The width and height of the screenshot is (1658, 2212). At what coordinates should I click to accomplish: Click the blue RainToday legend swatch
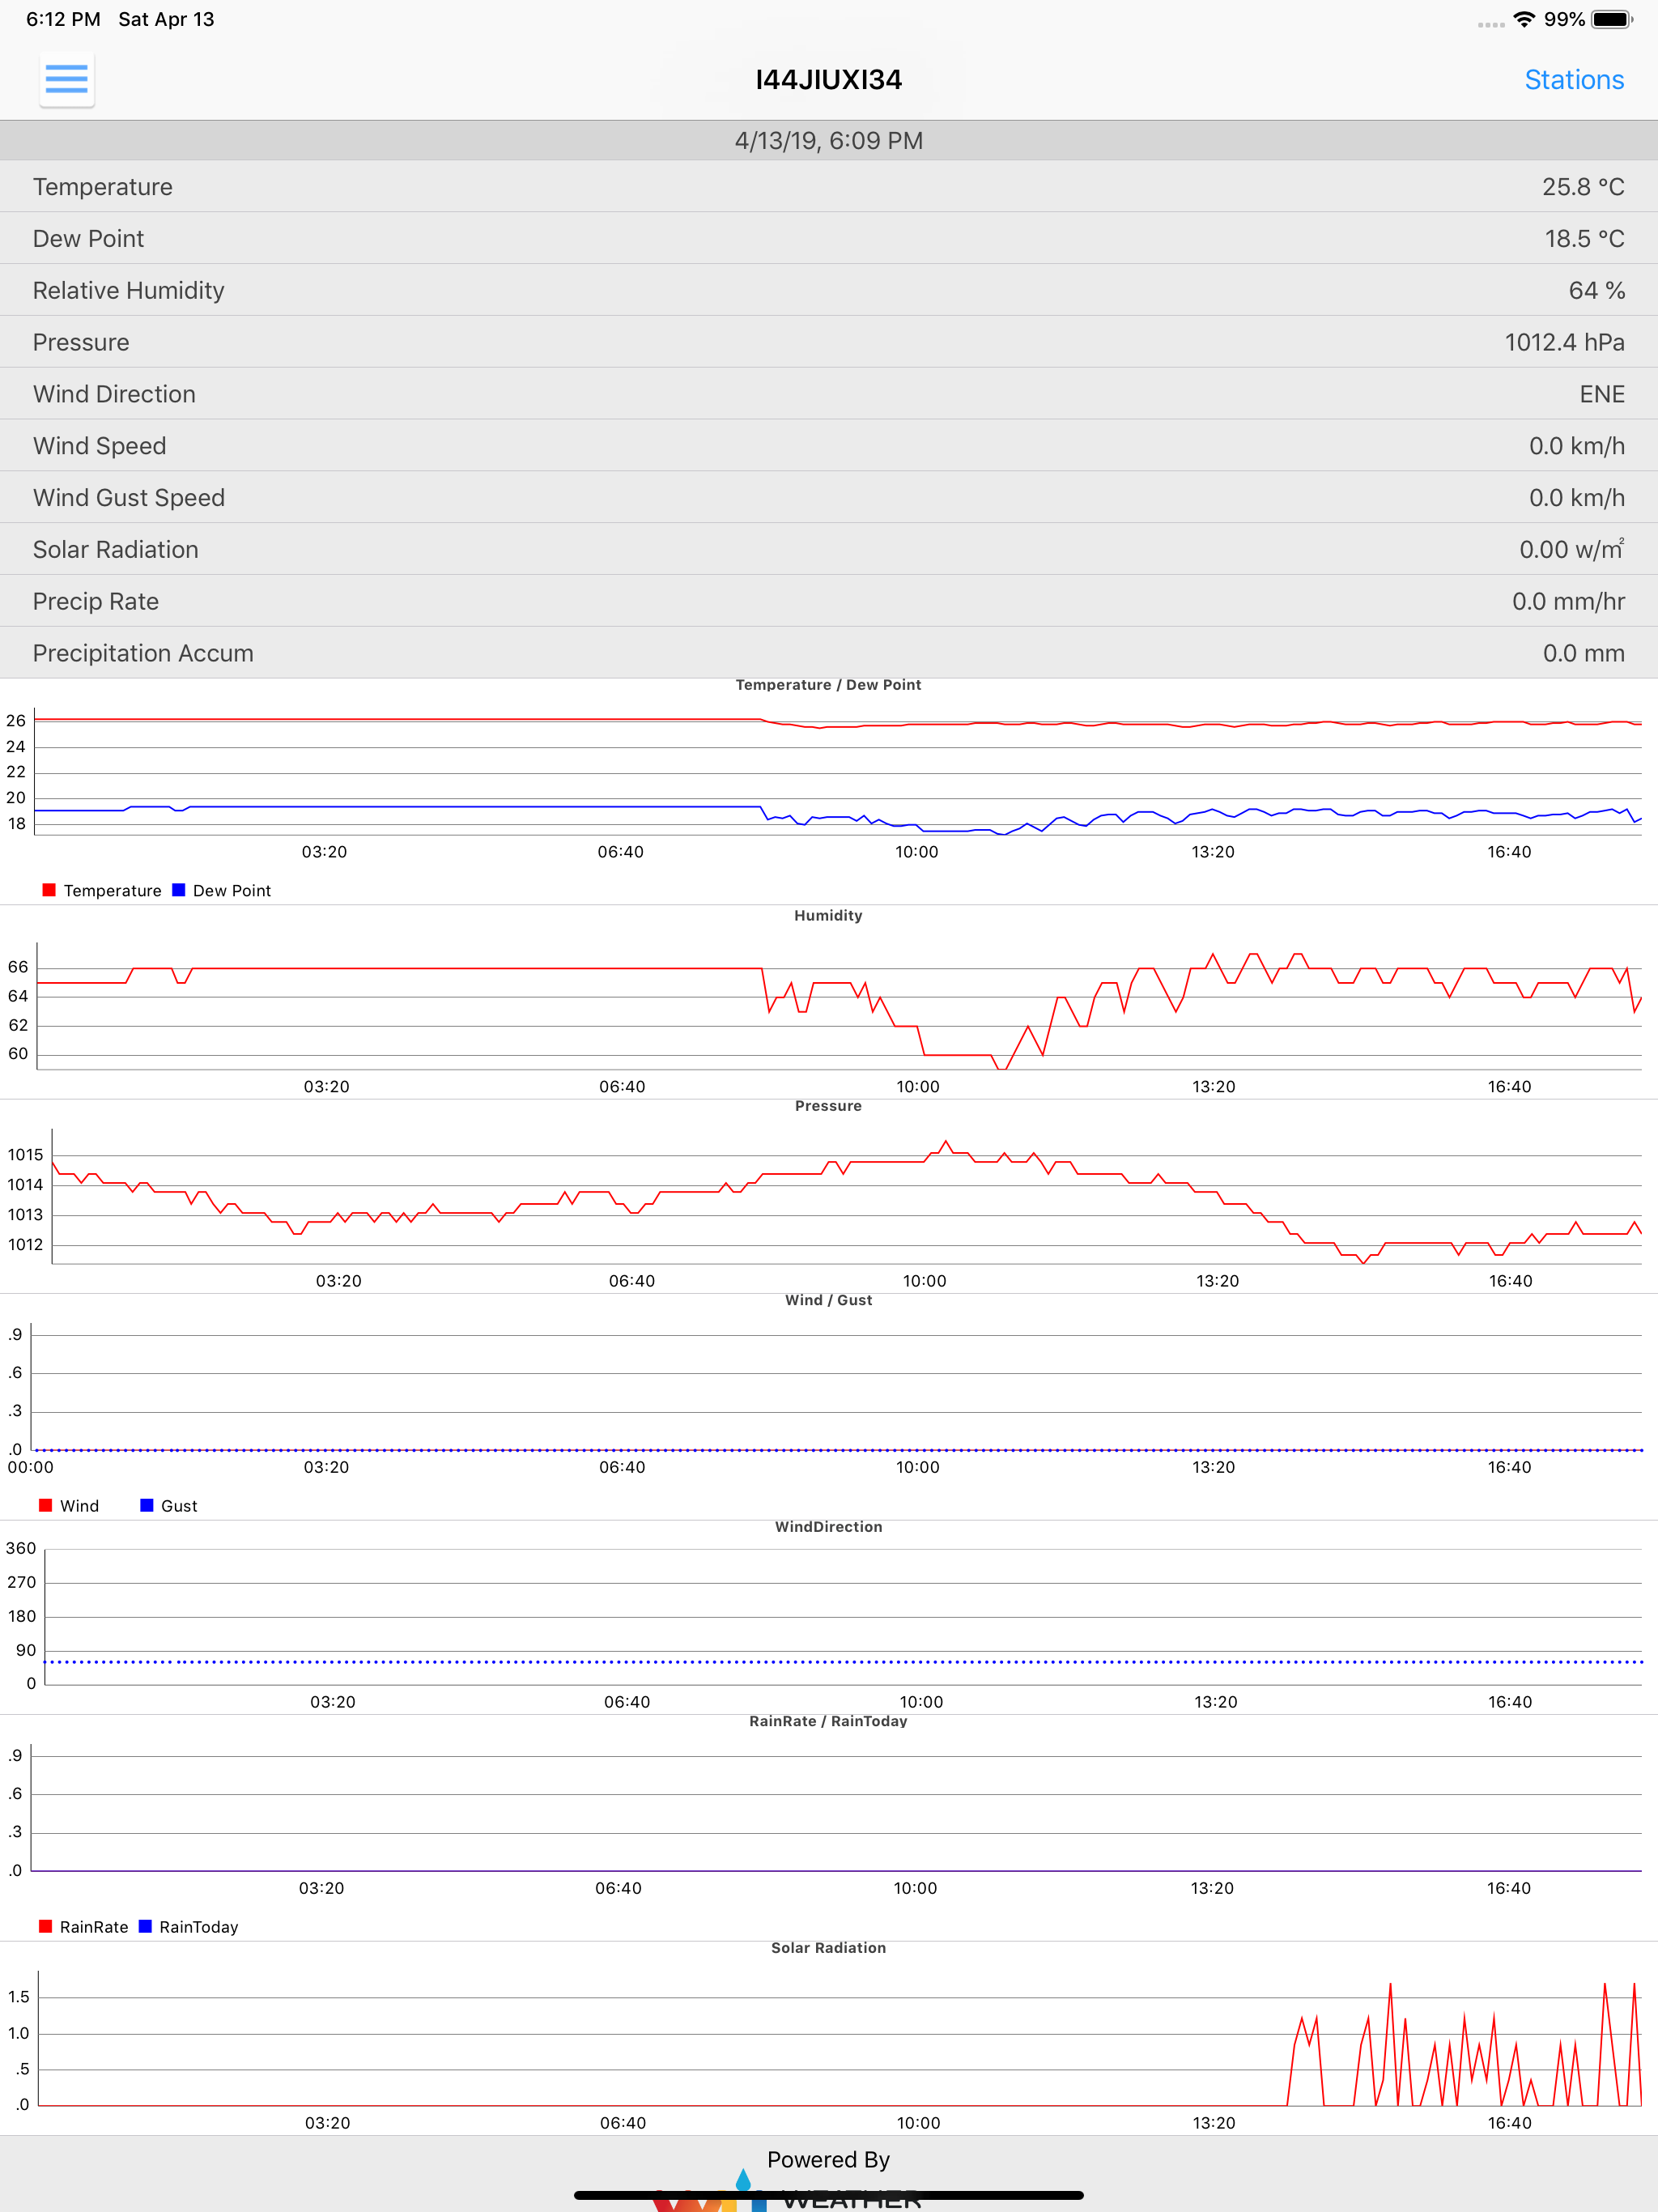(x=145, y=1926)
